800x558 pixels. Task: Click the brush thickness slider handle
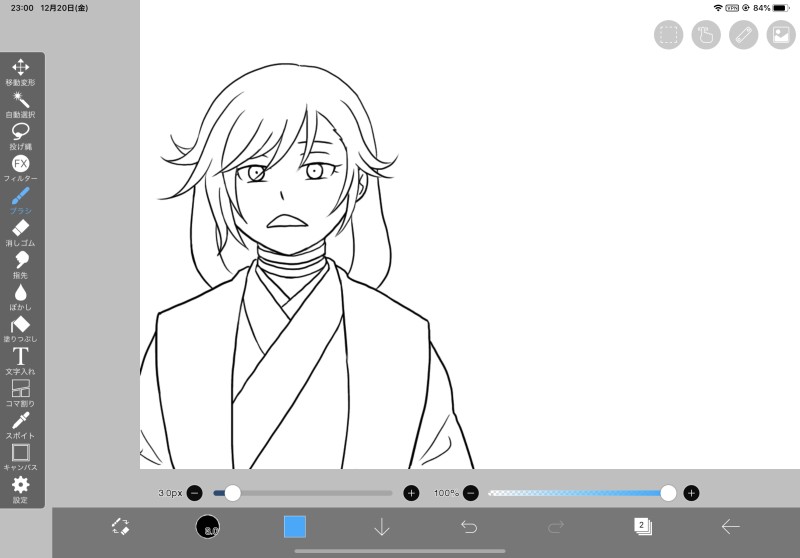(233, 493)
